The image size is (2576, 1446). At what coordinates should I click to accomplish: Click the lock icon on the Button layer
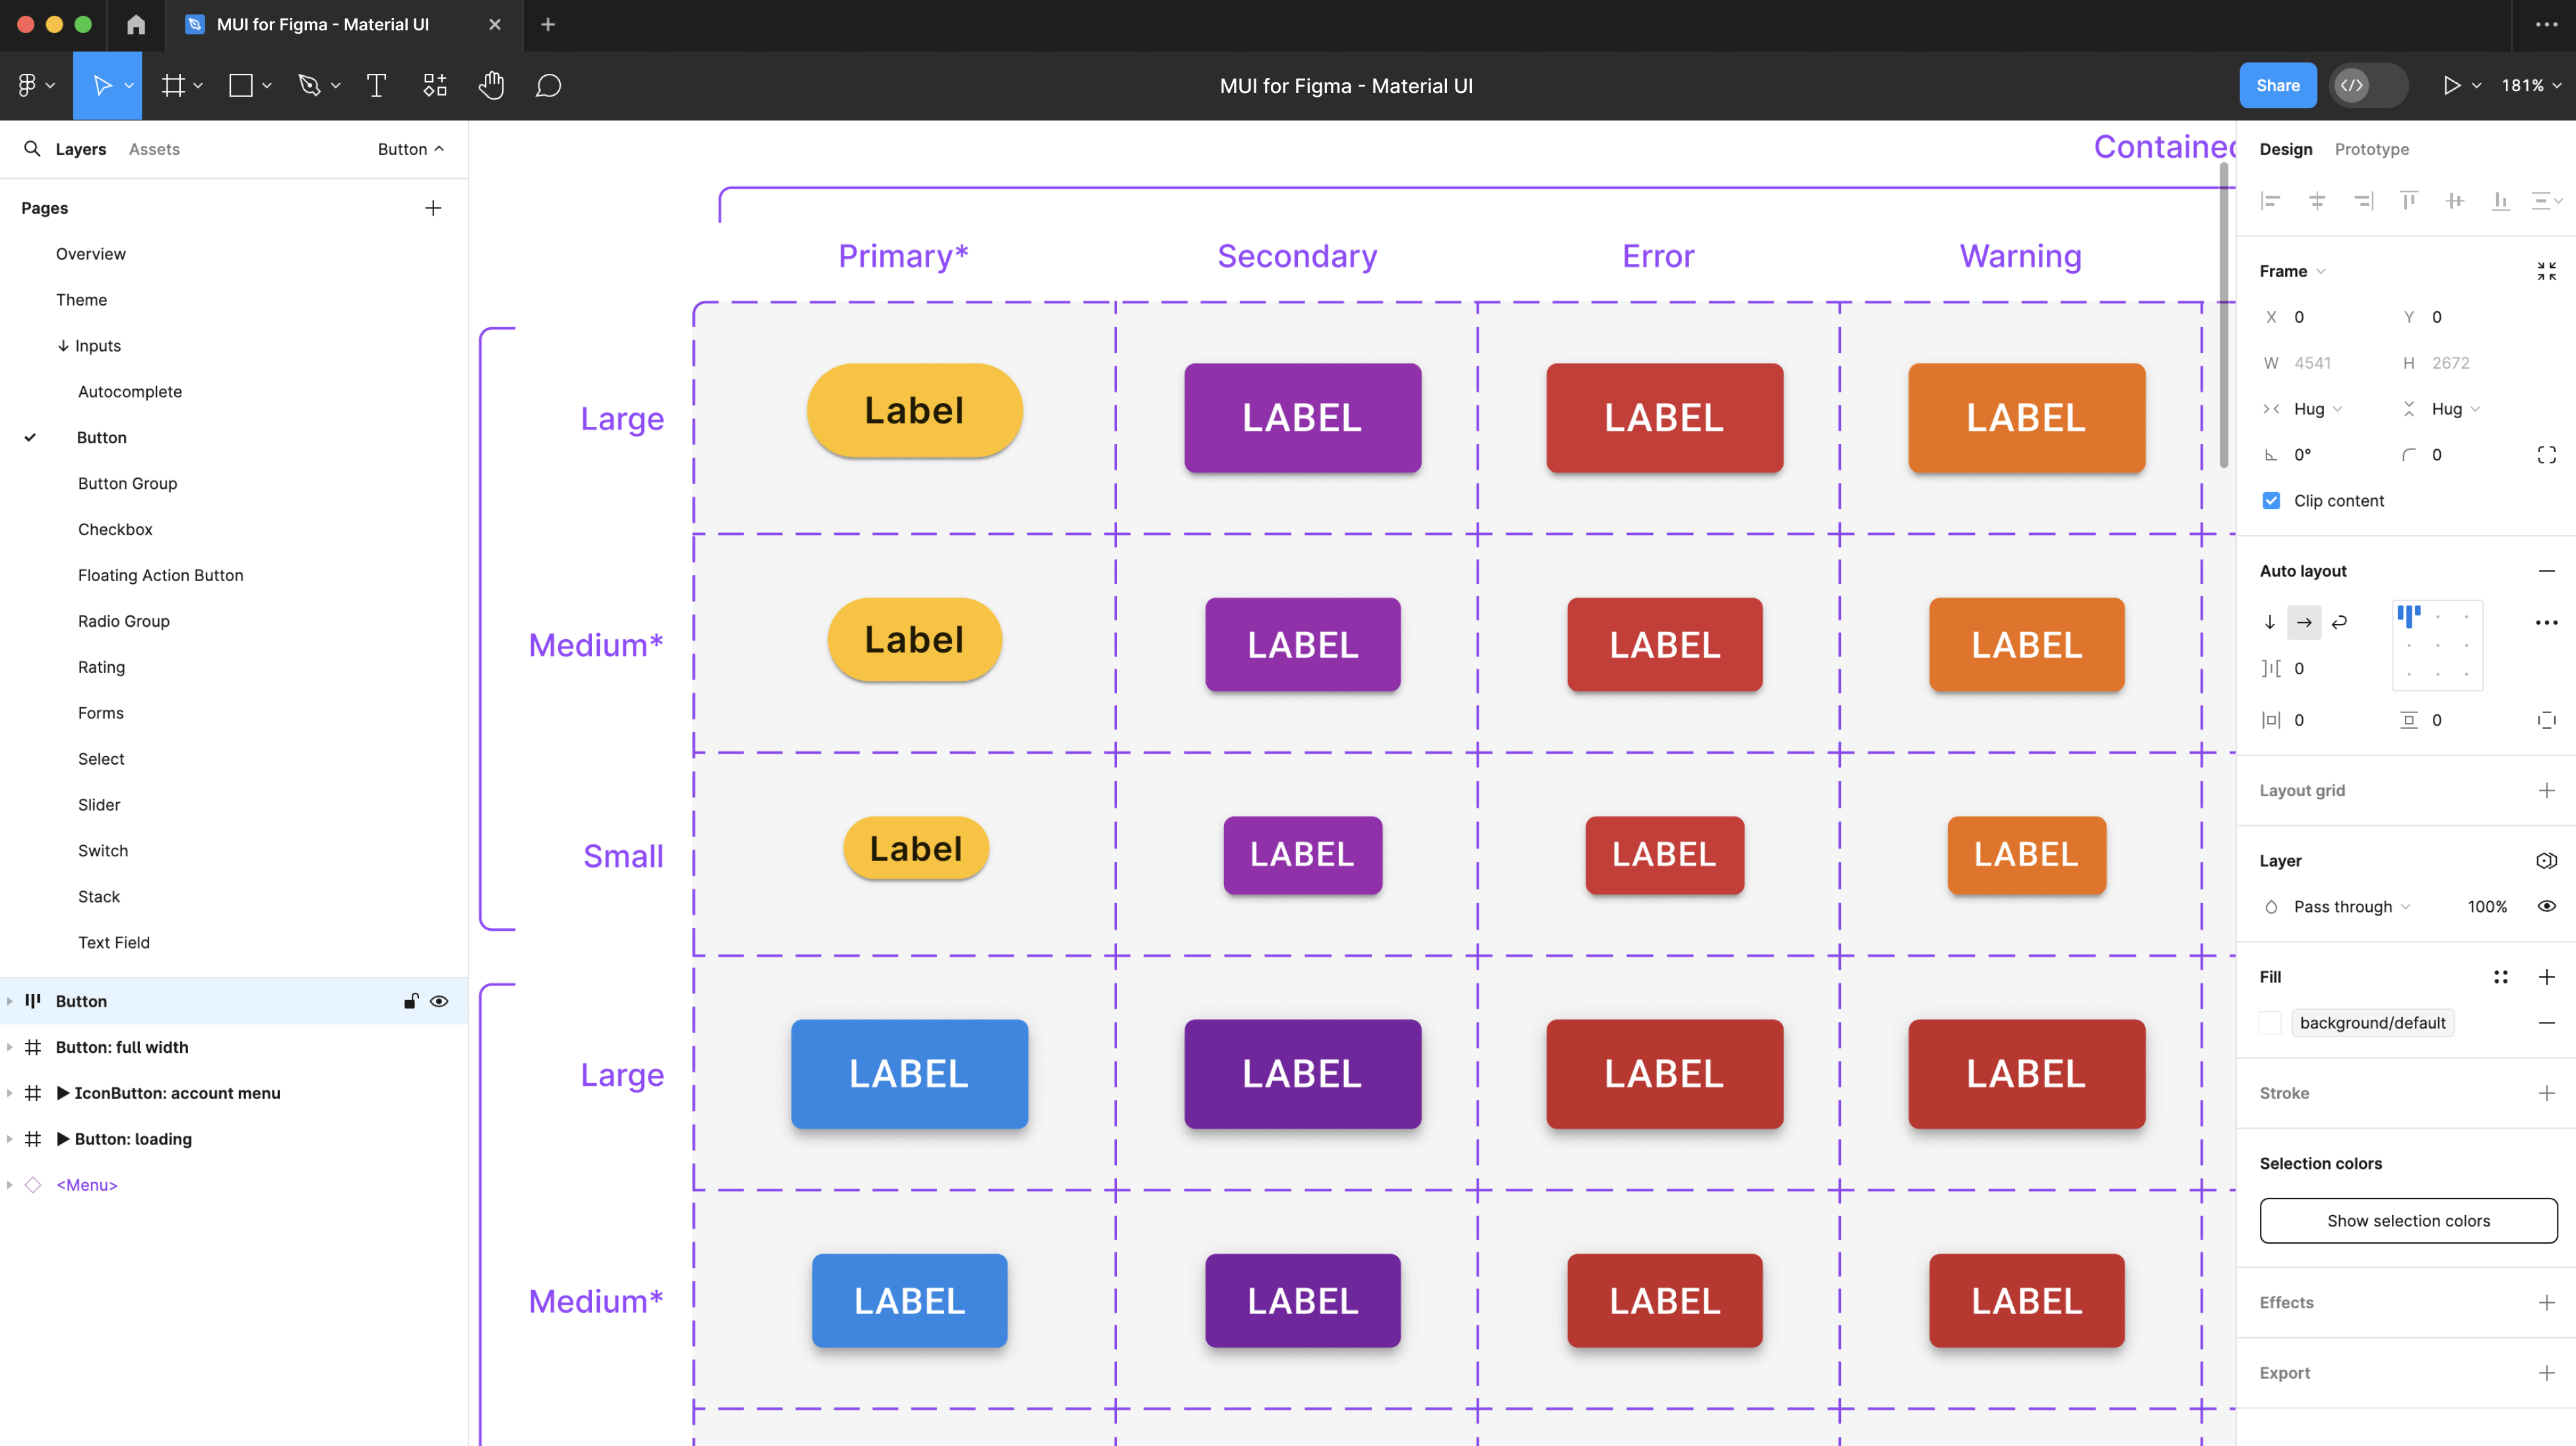coord(411,1001)
